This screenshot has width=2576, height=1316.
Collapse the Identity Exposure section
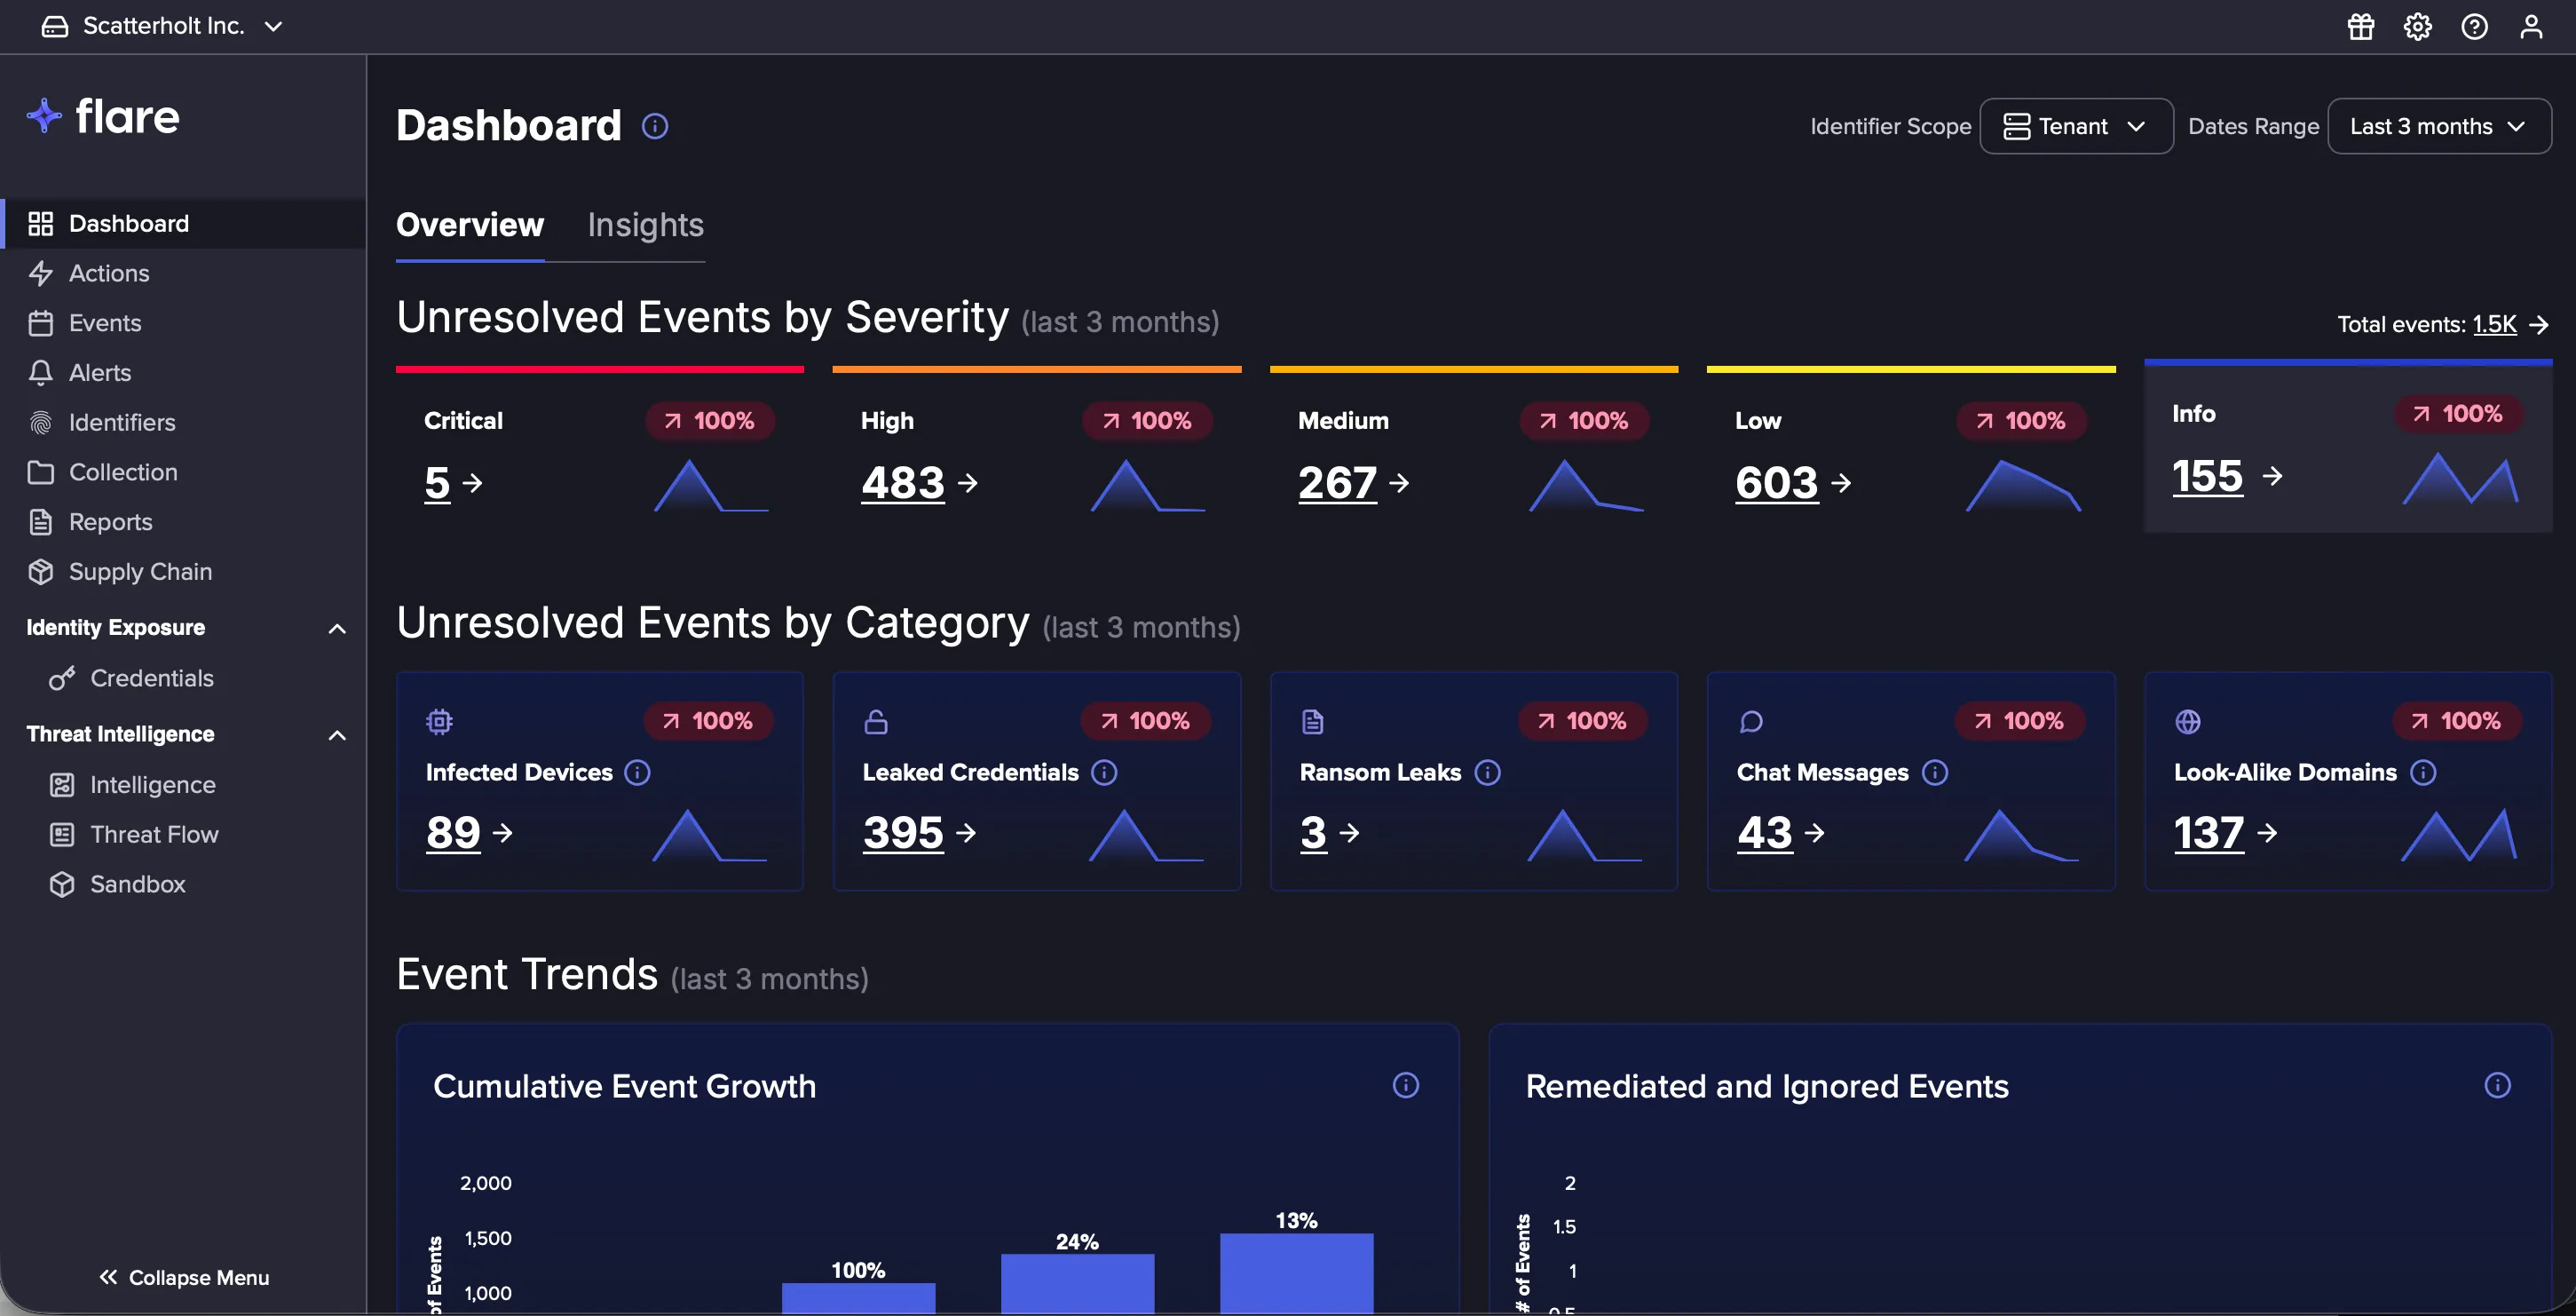337,628
